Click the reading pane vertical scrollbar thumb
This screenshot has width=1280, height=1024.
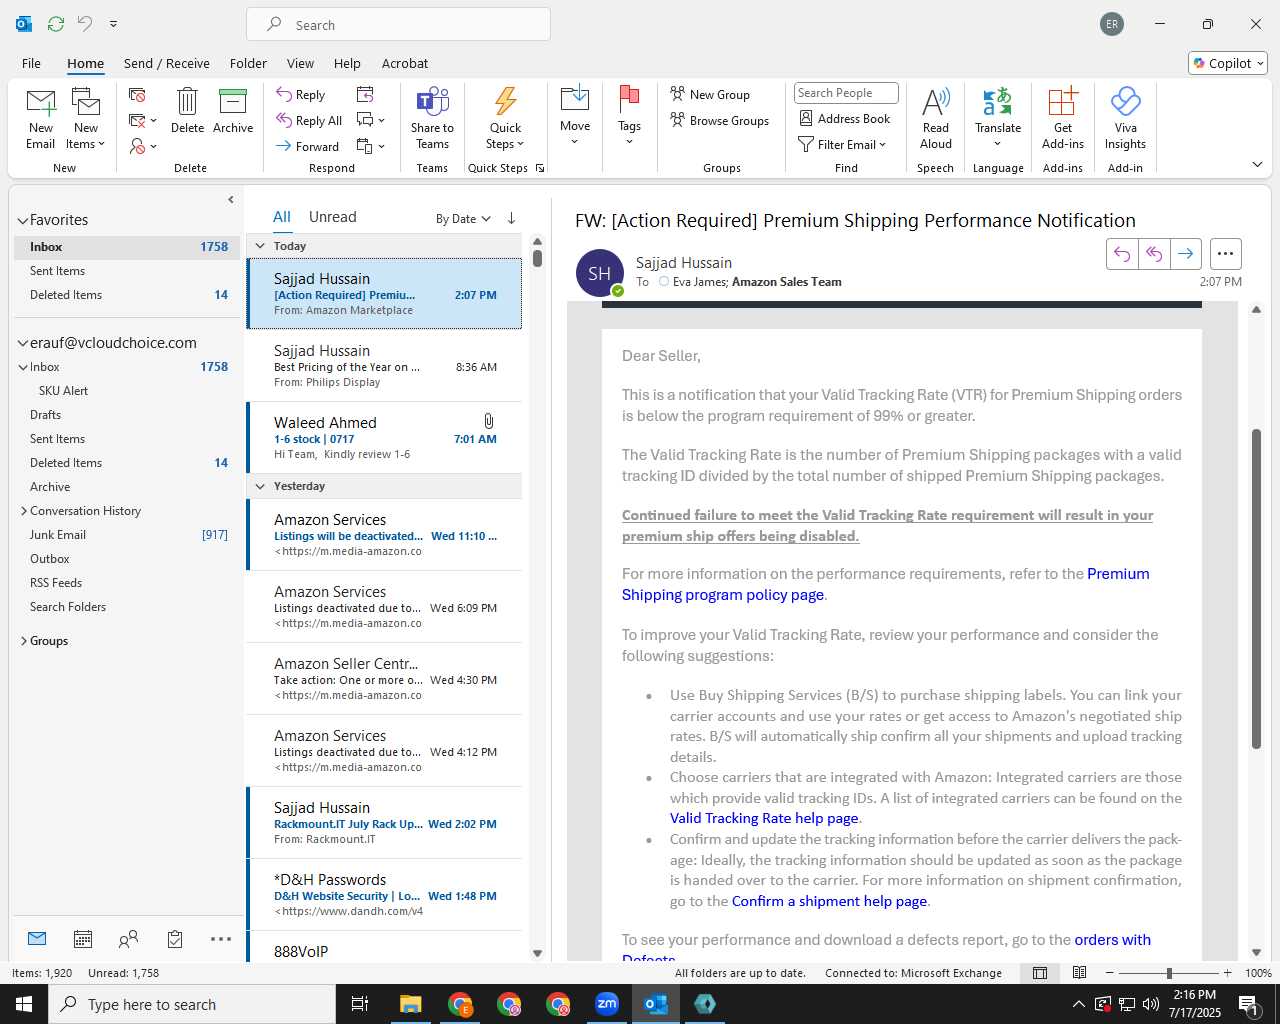1256,588
